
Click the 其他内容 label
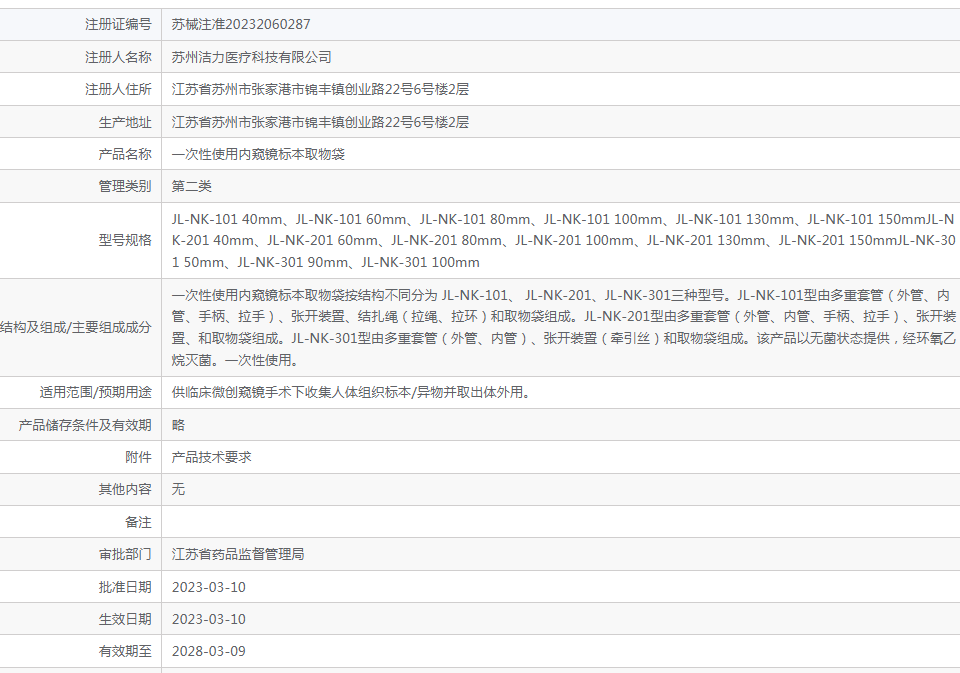click(x=125, y=489)
